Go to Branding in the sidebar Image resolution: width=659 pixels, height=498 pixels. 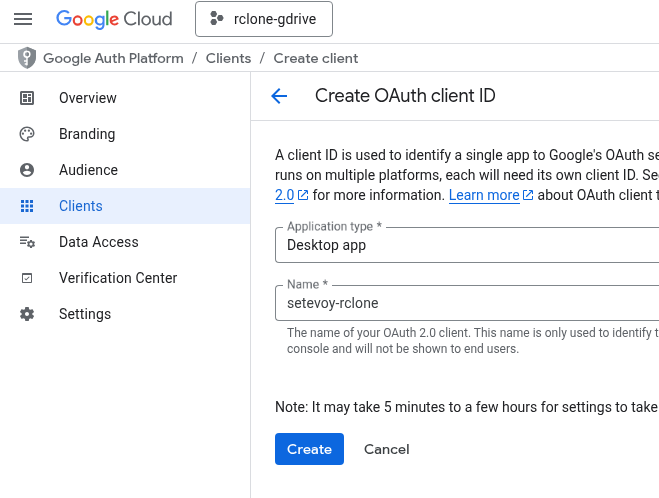pyautogui.click(x=87, y=134)
